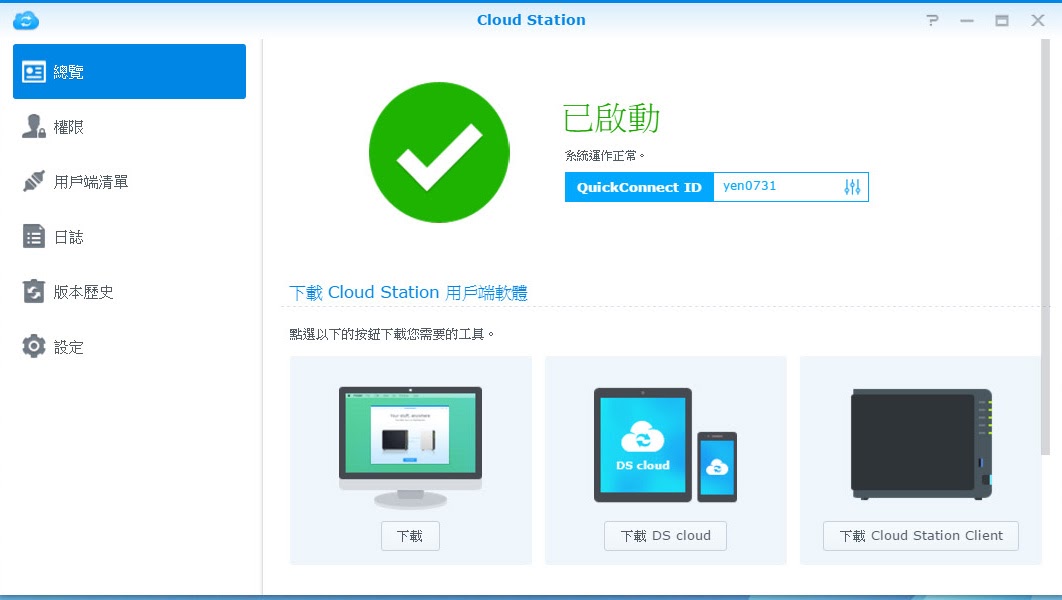Click the DS cloud tablet and phone image

tap(665, 445)
